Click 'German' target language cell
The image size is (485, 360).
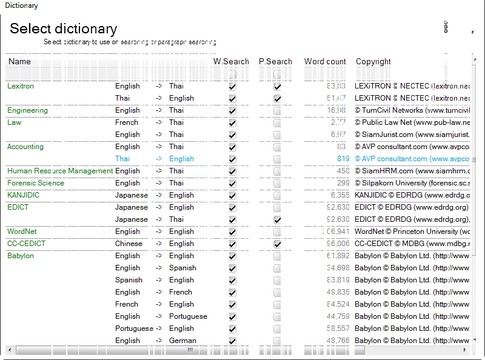[183, 341]
